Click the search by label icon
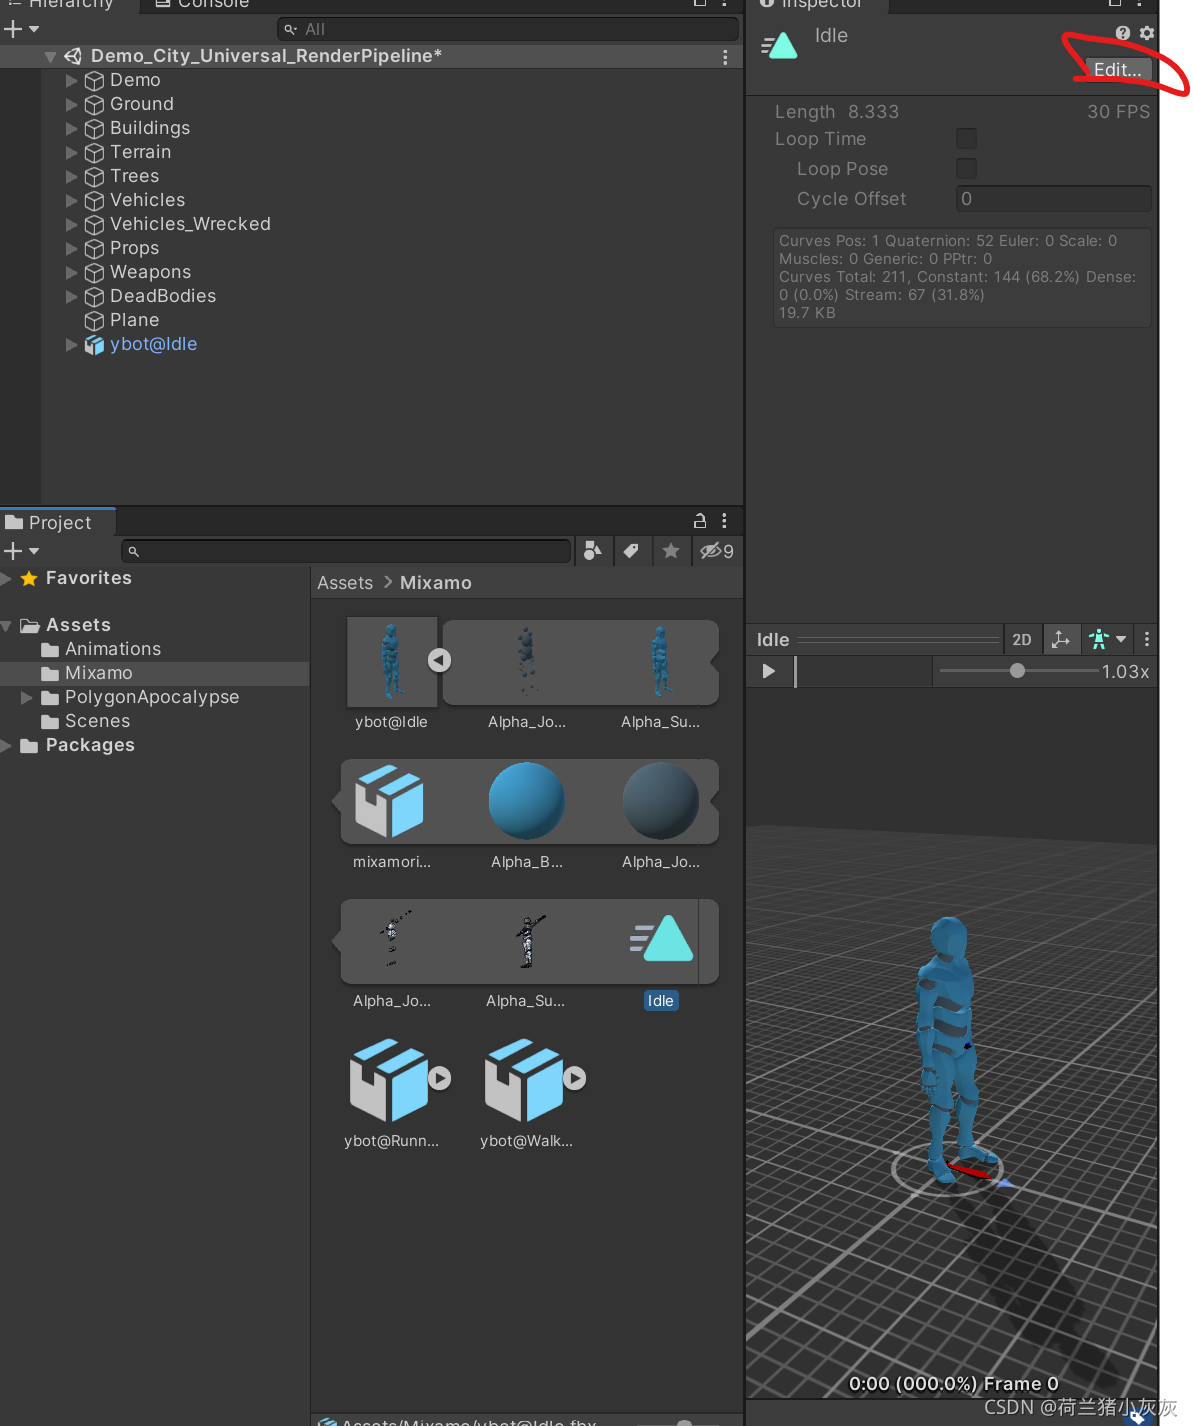Image resolution: width=1193 pixels, height=1426 pixels. (631, 550)
